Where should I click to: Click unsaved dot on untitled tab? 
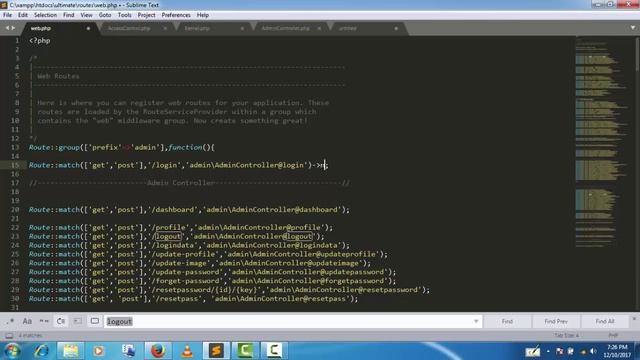pos(396,29)
